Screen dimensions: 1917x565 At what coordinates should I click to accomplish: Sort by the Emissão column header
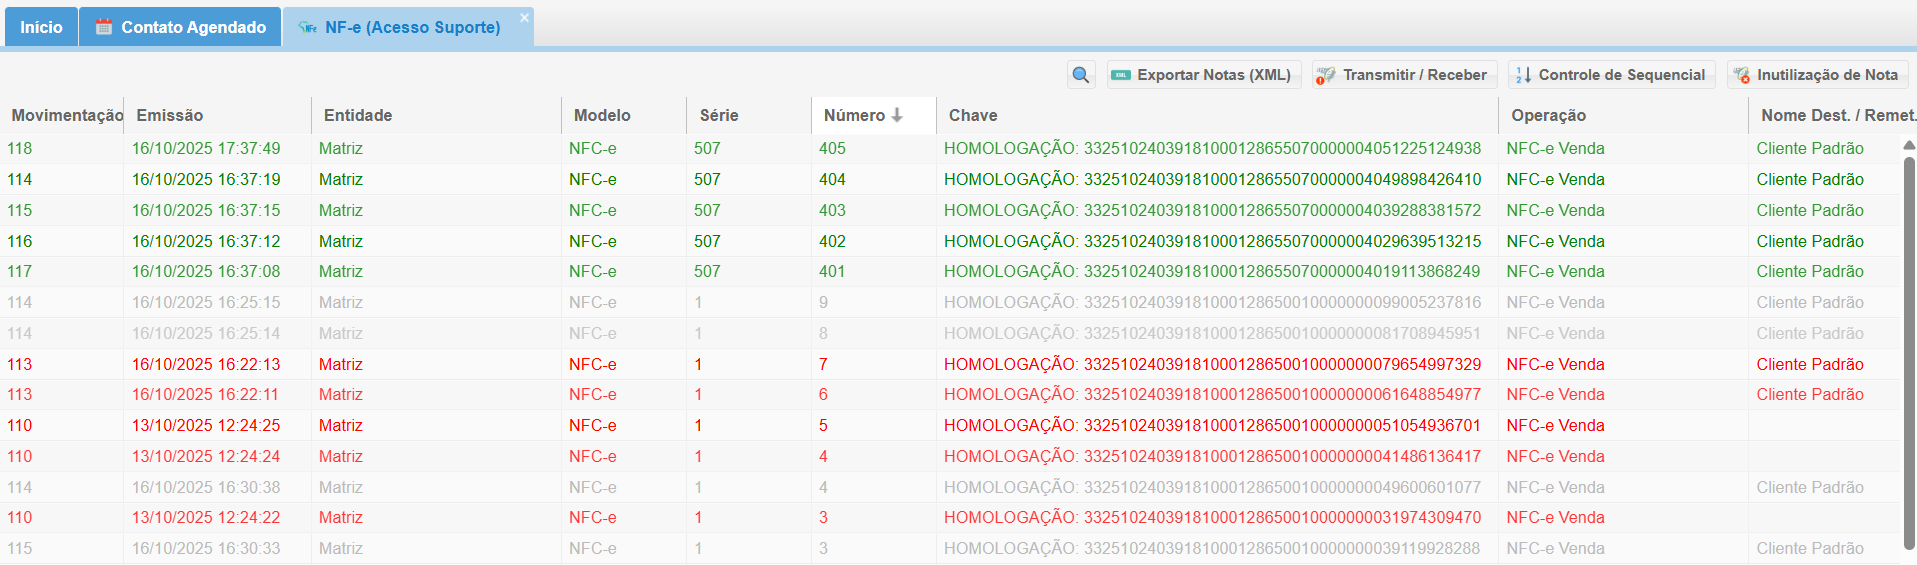coord(170,115)
